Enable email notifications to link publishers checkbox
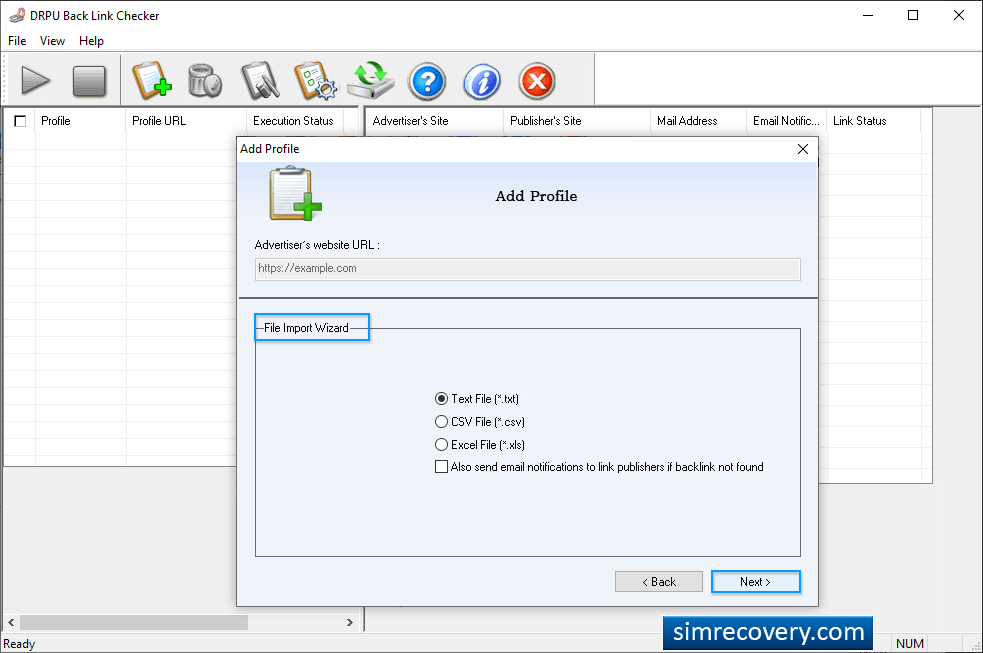The image size is (983, 653). (x=441, y=467)
